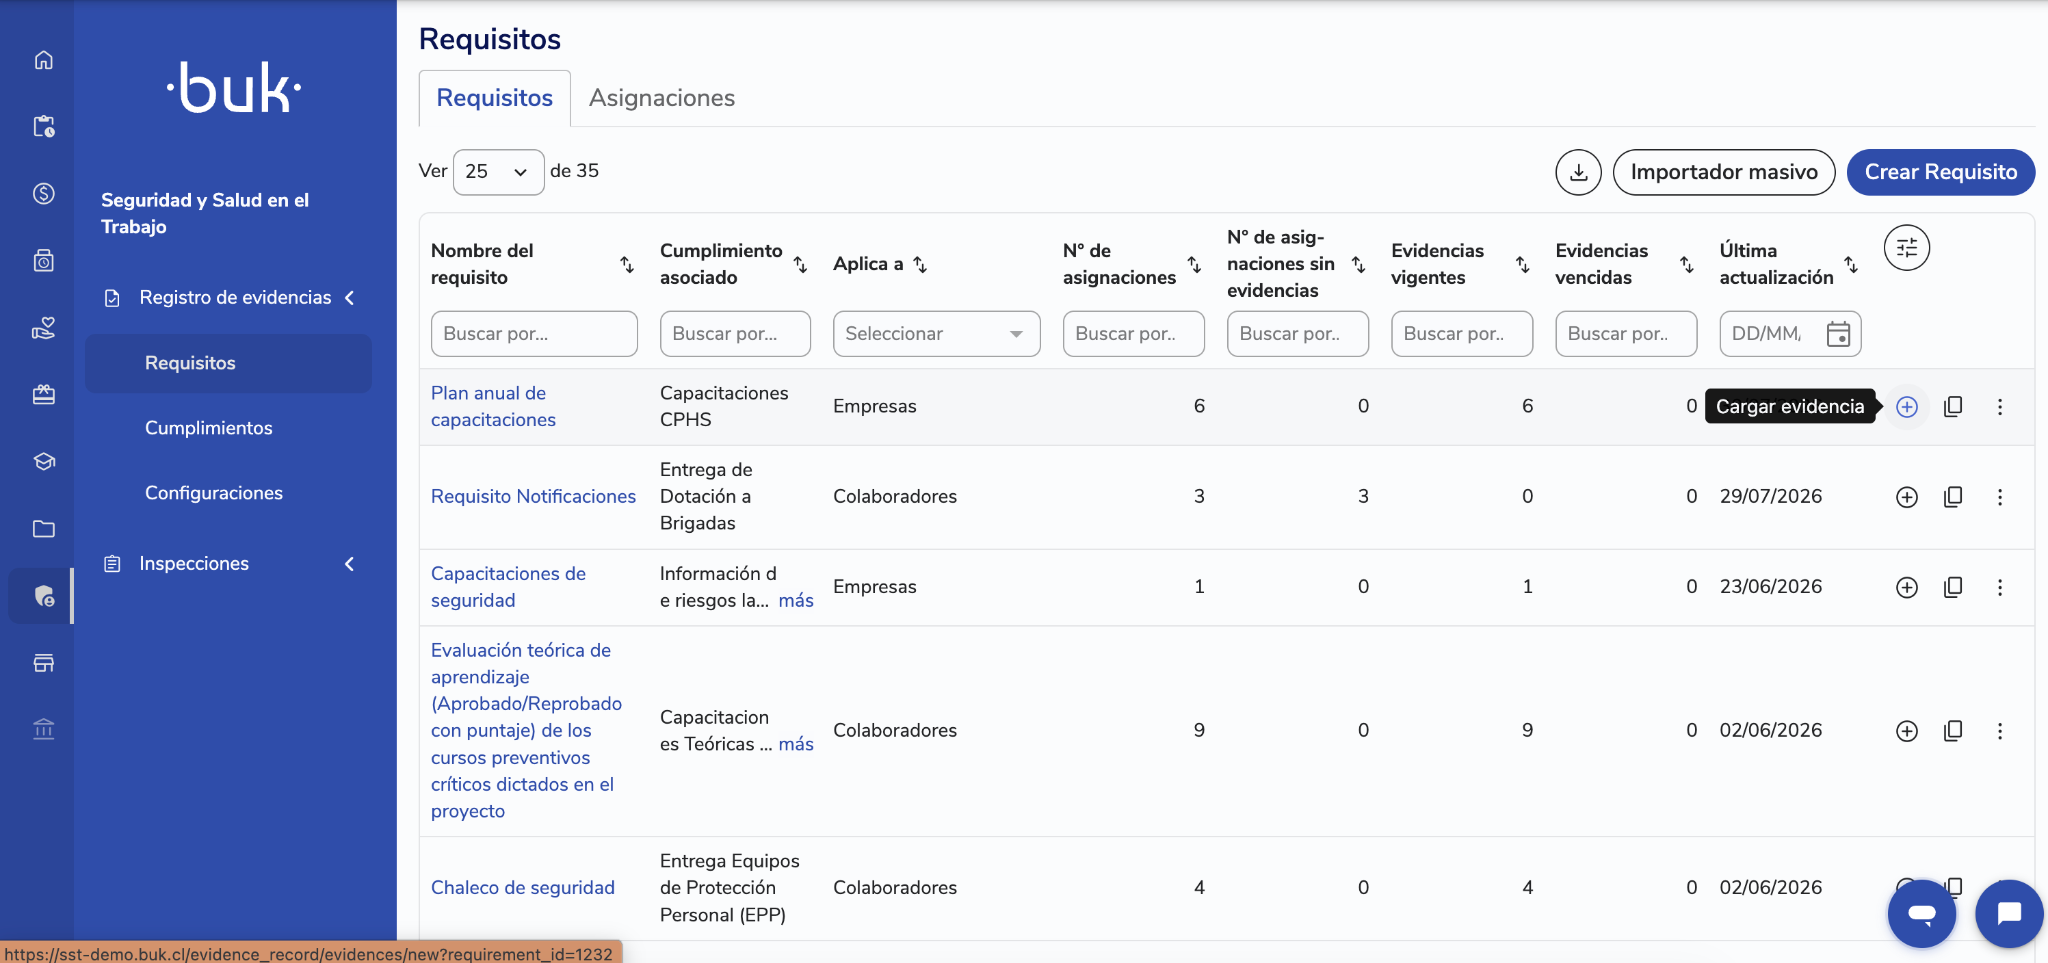Sort by N° de asignaciones sin evidencias
The height and width of the screenshot is (963, 2048).
(x=1358, y=264)
